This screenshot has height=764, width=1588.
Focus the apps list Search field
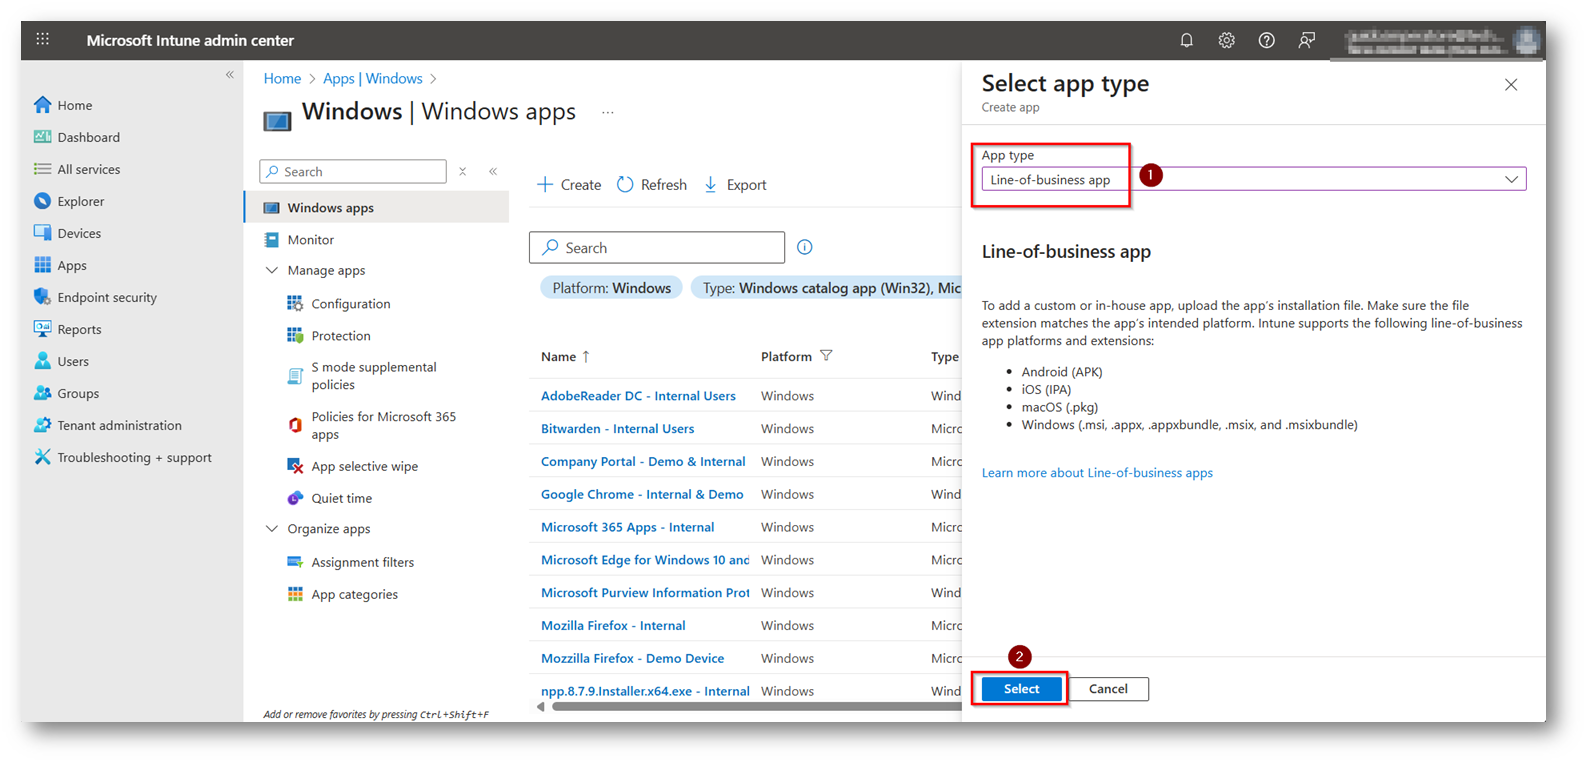point(657,247)
